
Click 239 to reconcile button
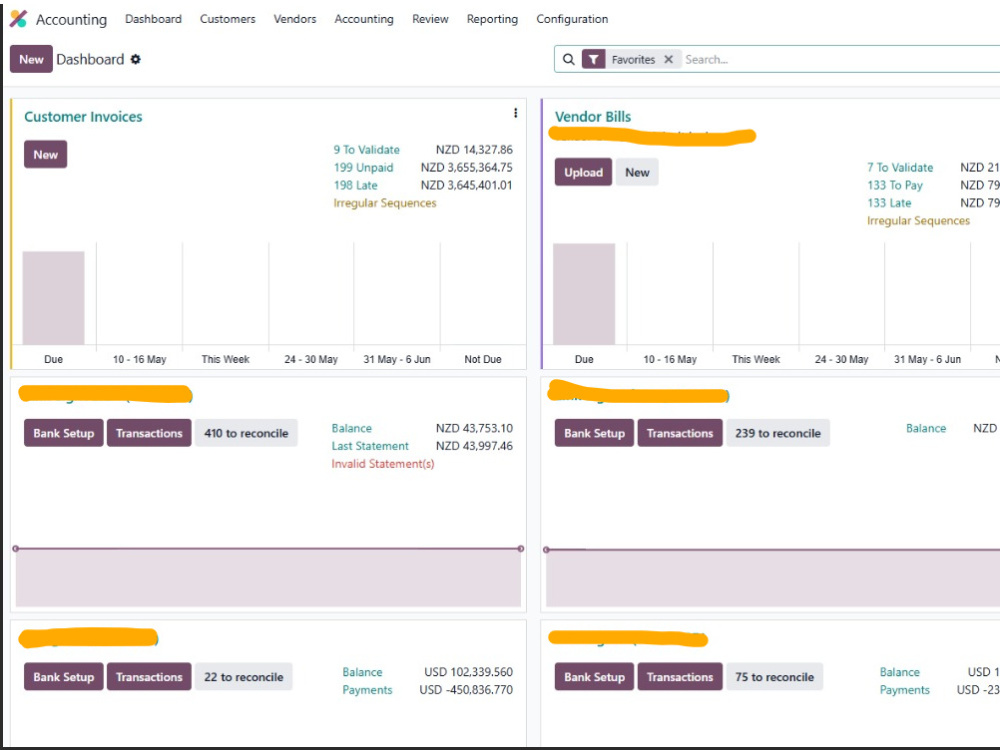point(777,433)
